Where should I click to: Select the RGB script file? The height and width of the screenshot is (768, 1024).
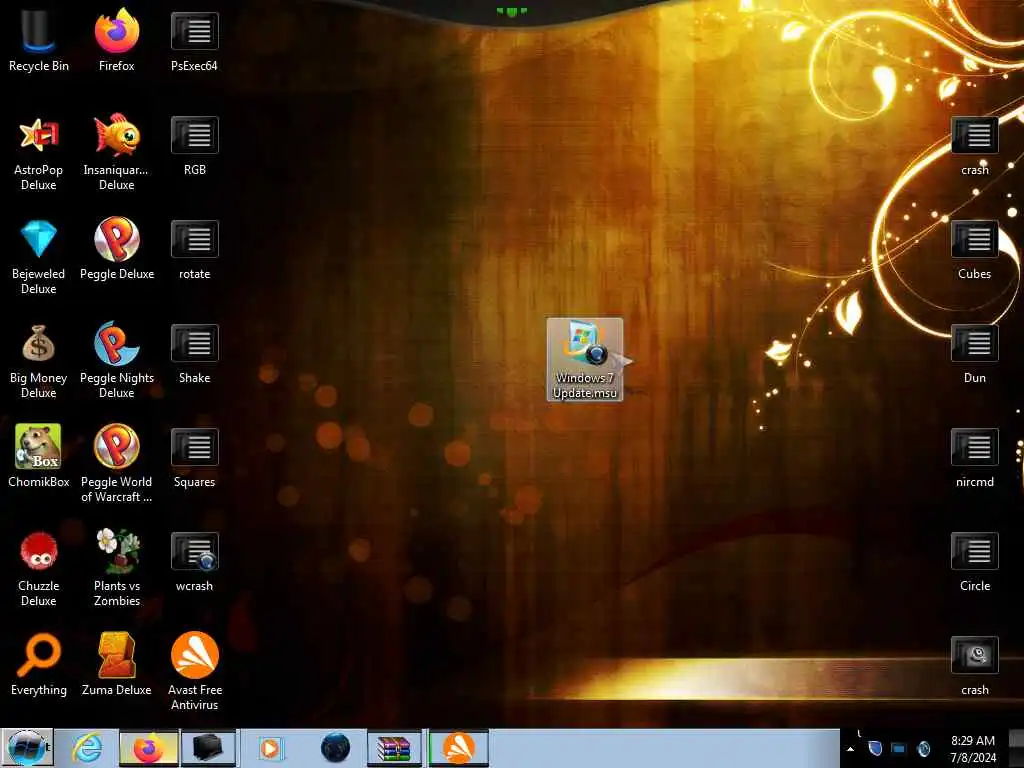[x=195, y=145]
